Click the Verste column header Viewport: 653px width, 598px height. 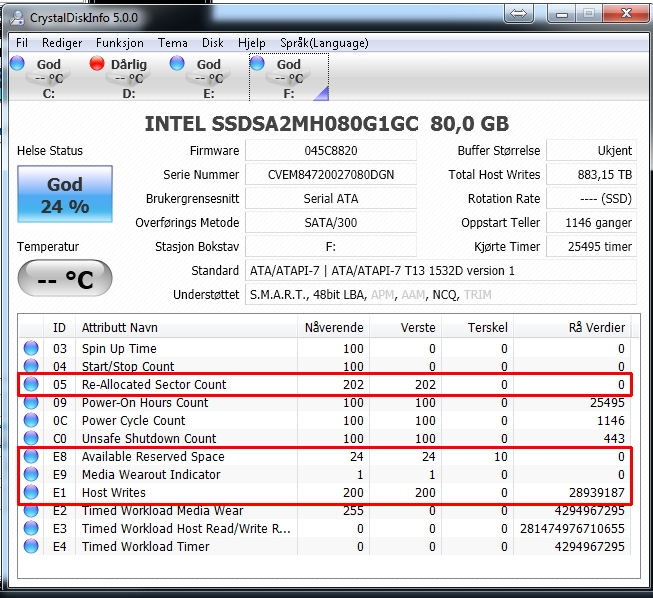coord(406,327)
